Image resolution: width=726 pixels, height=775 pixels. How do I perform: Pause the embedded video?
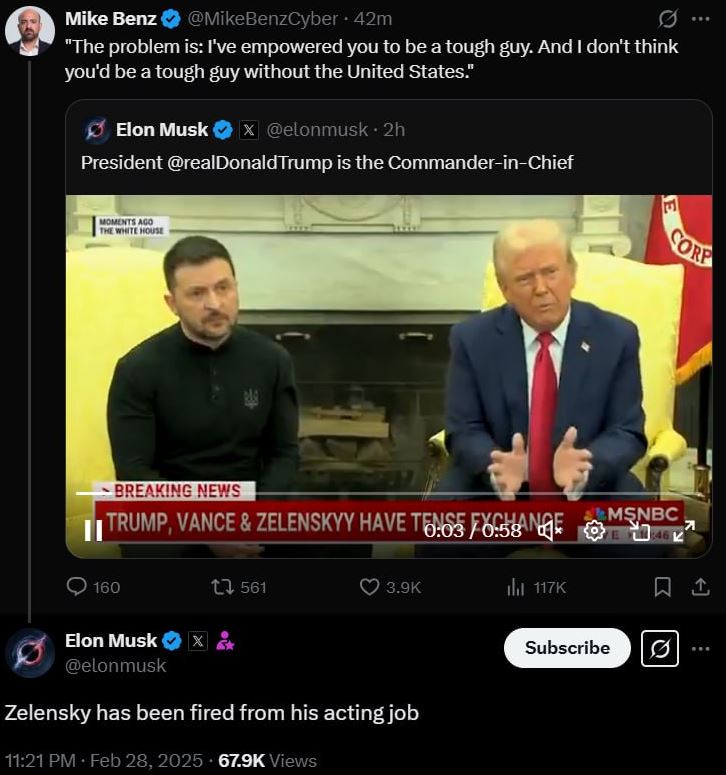click(93, 530)
